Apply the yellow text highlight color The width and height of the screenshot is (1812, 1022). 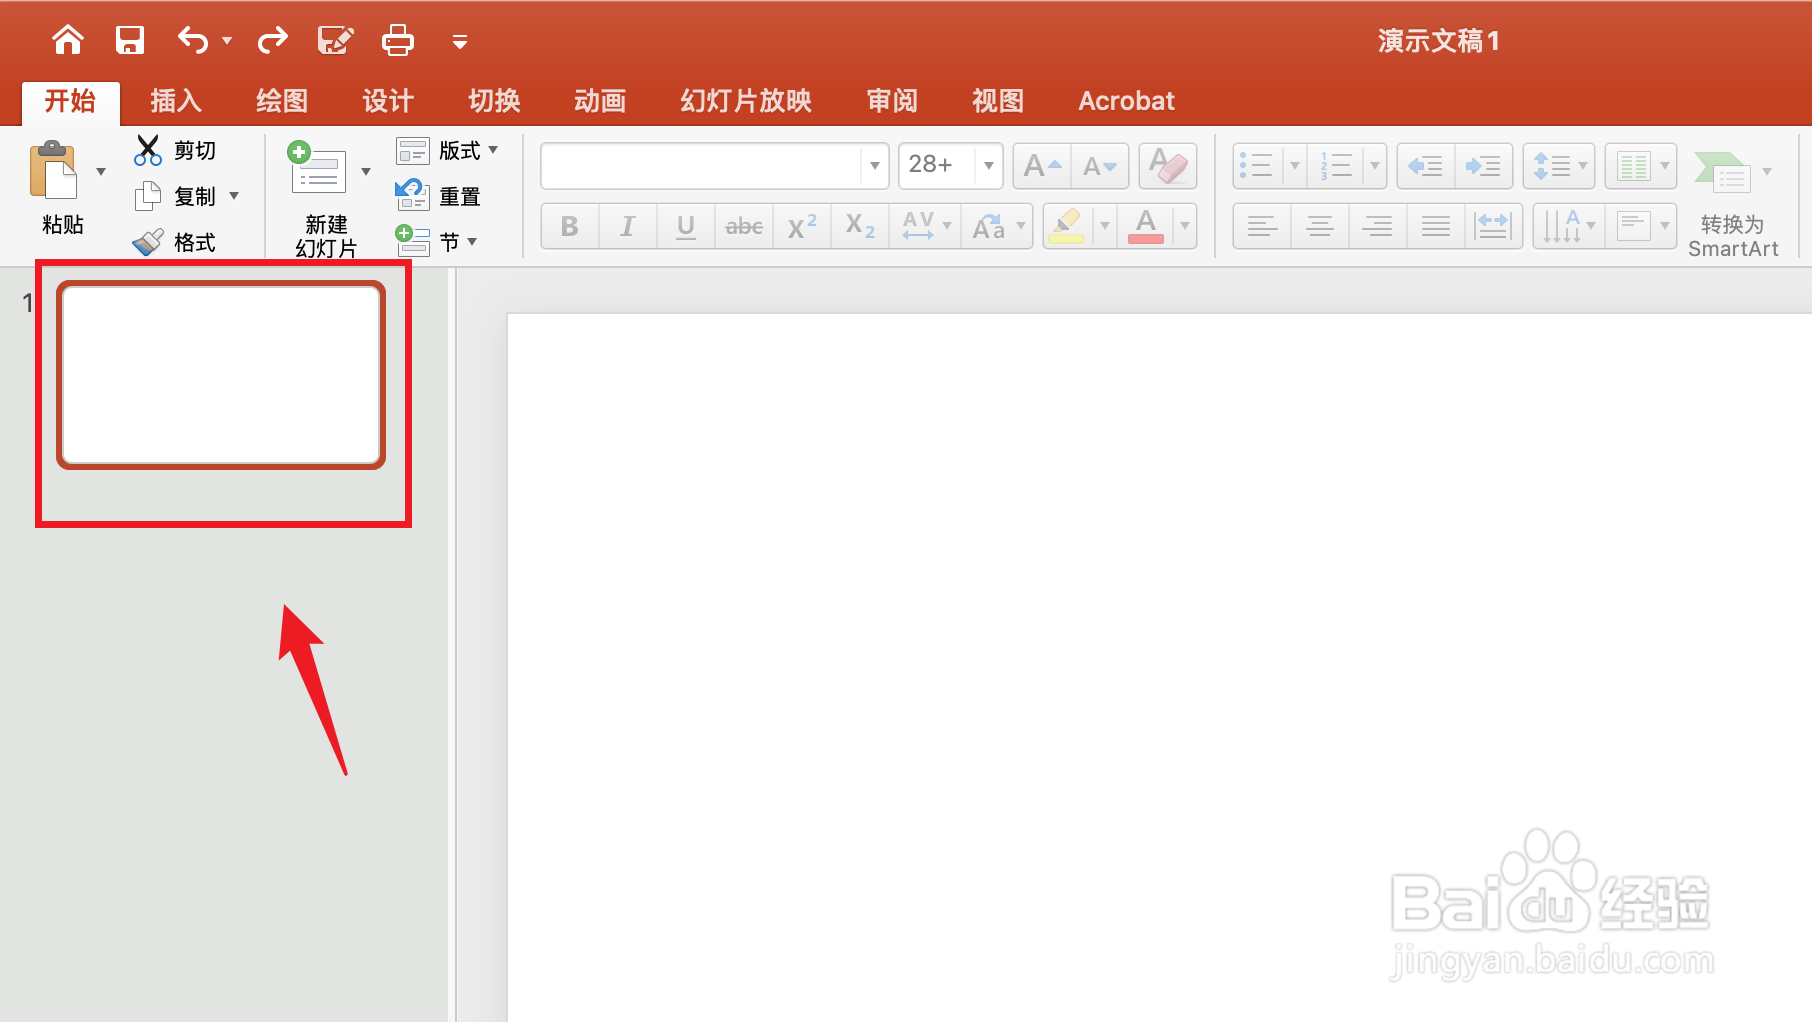(1068, 227)
